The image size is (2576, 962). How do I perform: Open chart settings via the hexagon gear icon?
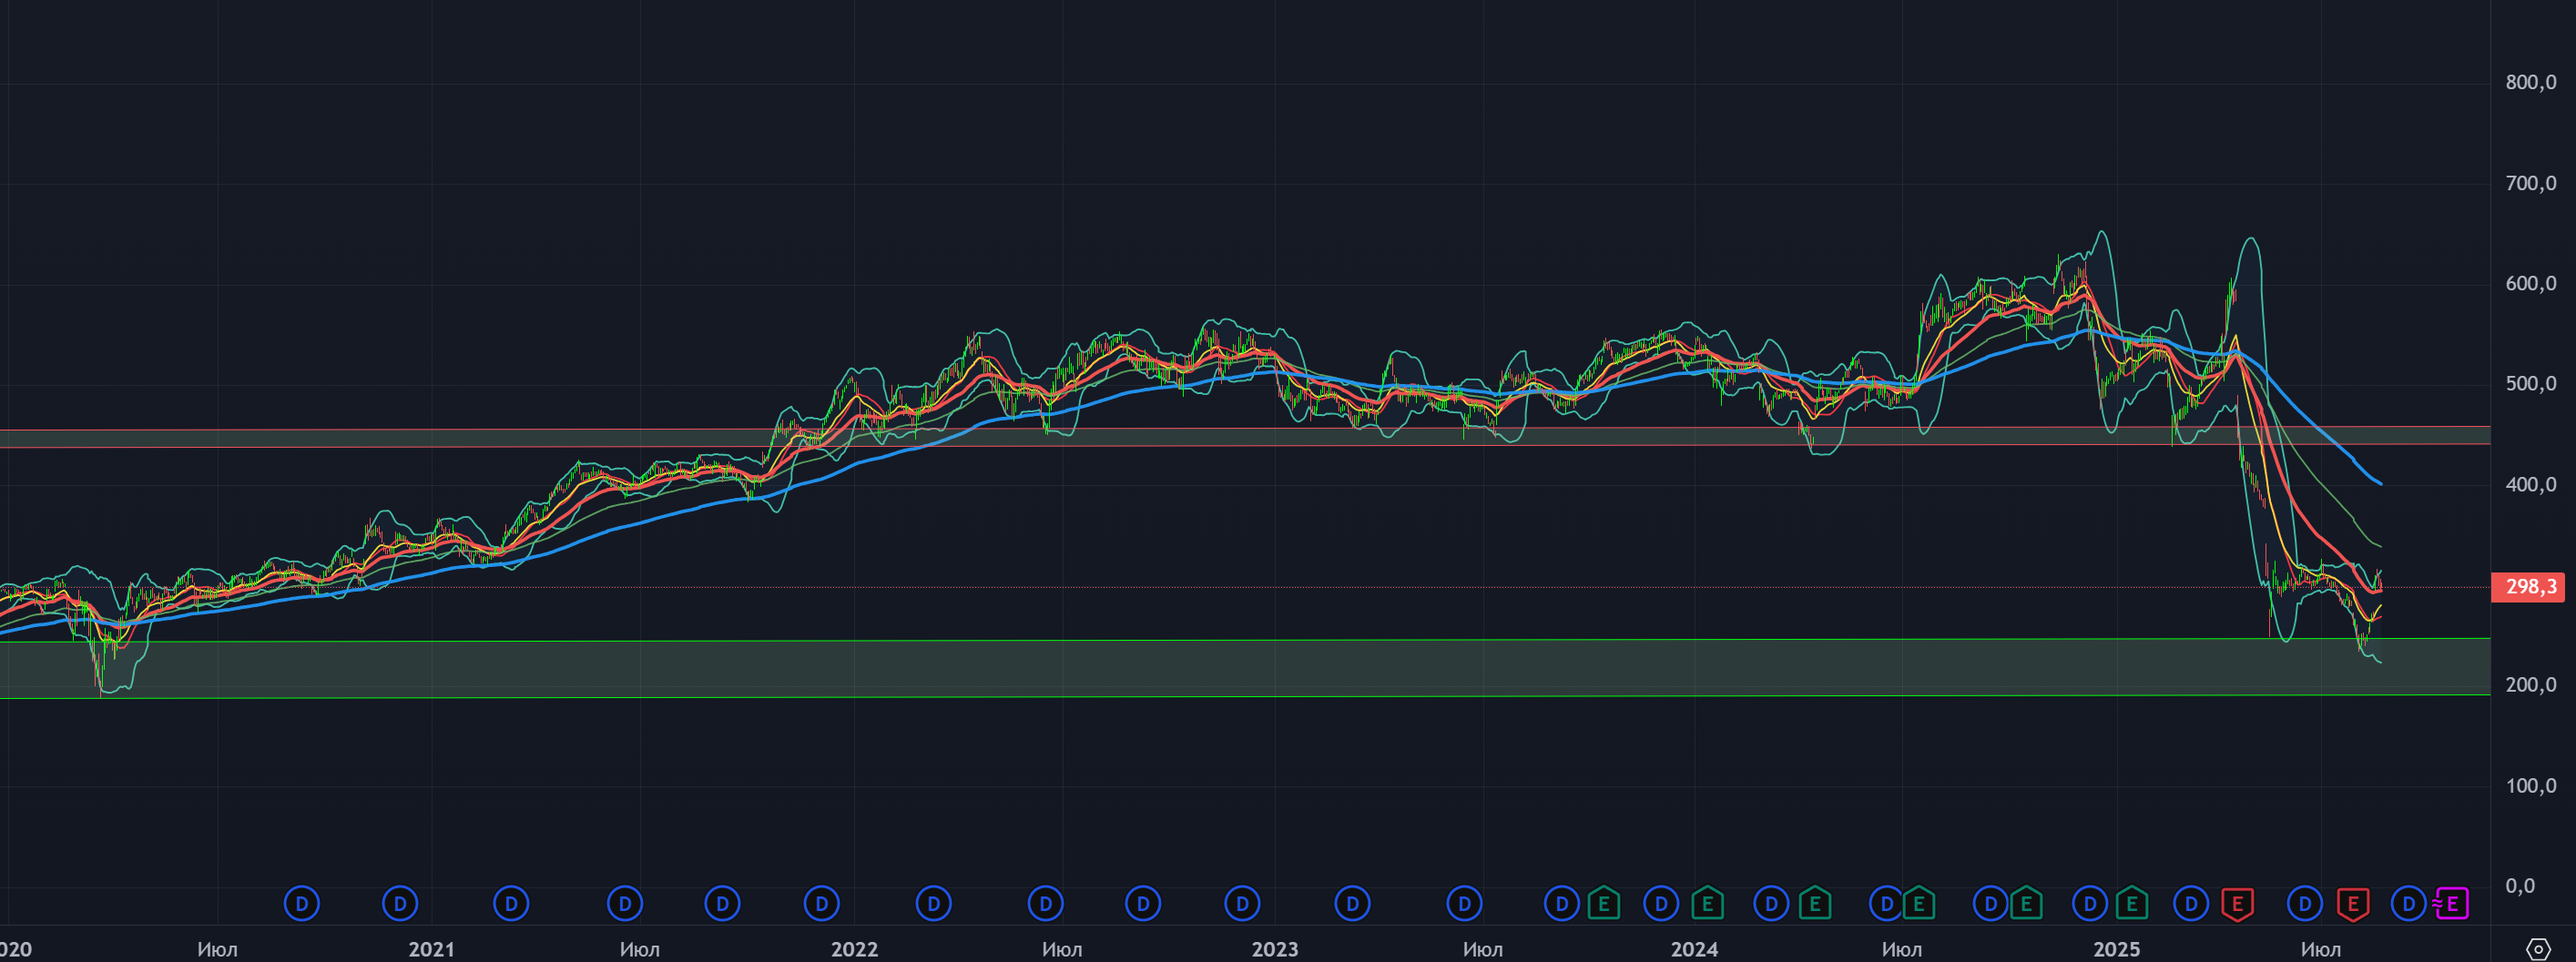click(x=2537, y=948)
